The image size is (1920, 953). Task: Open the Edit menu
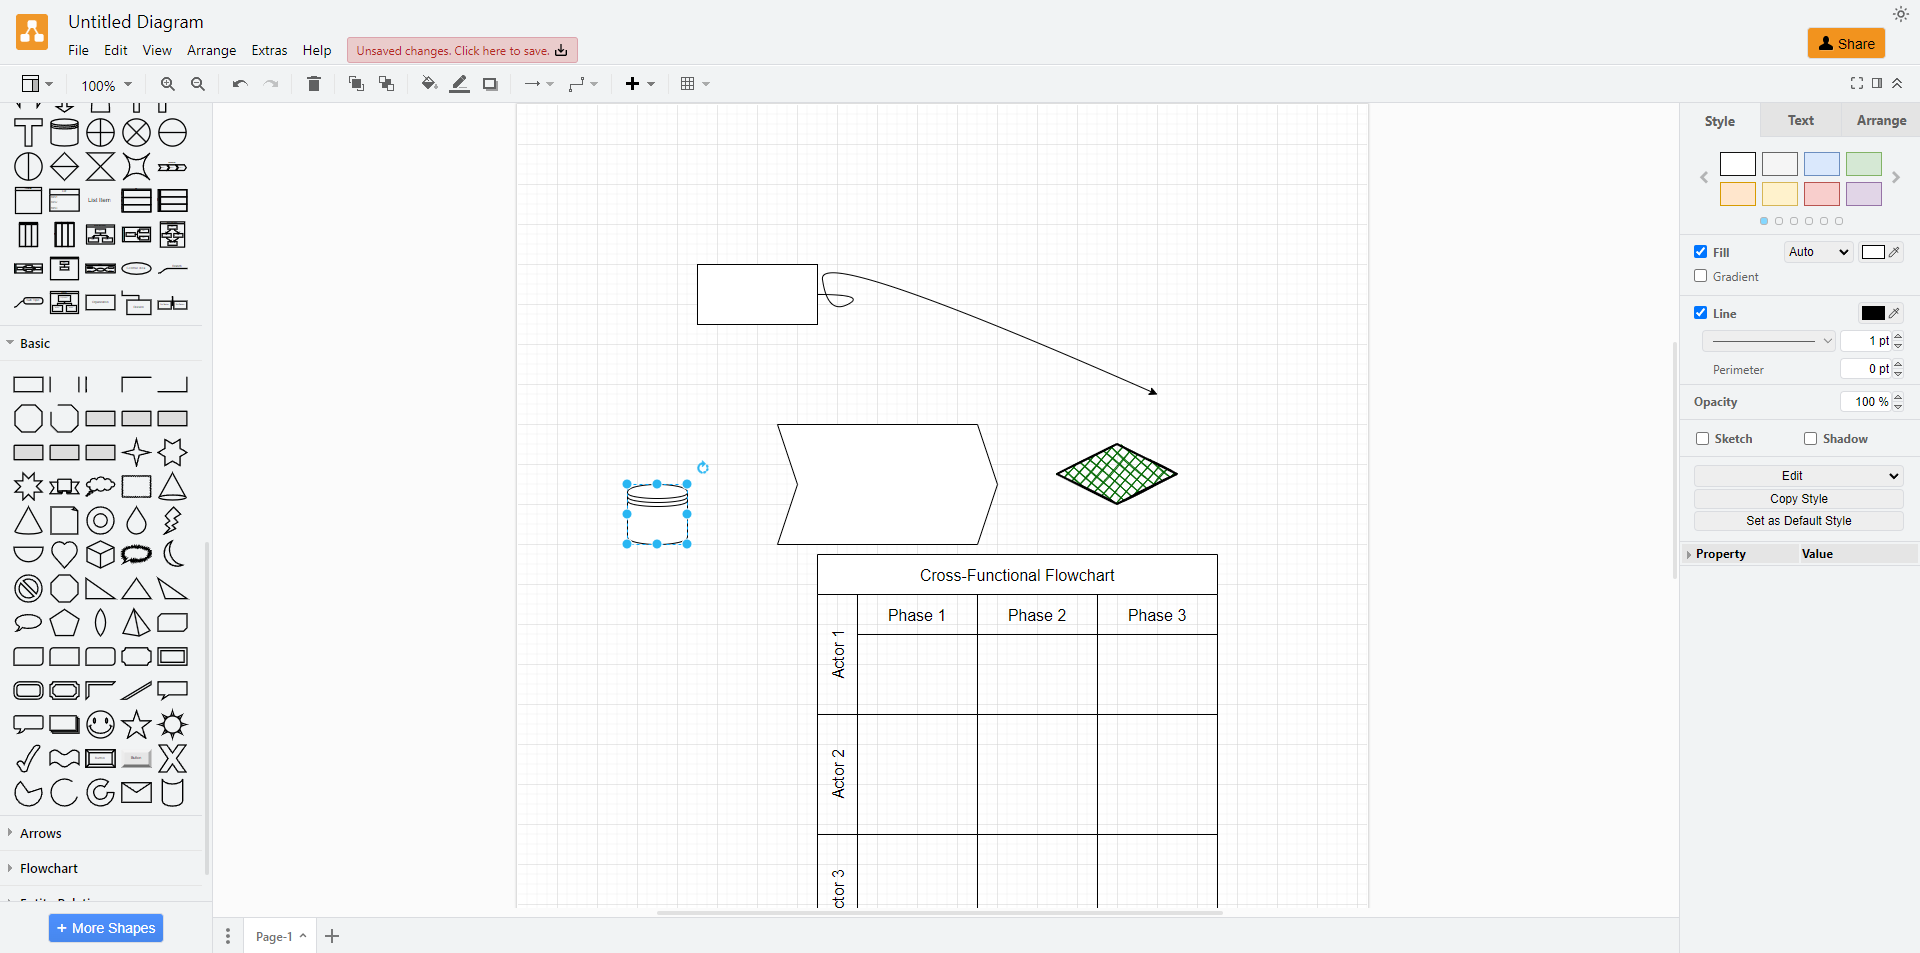116,50
